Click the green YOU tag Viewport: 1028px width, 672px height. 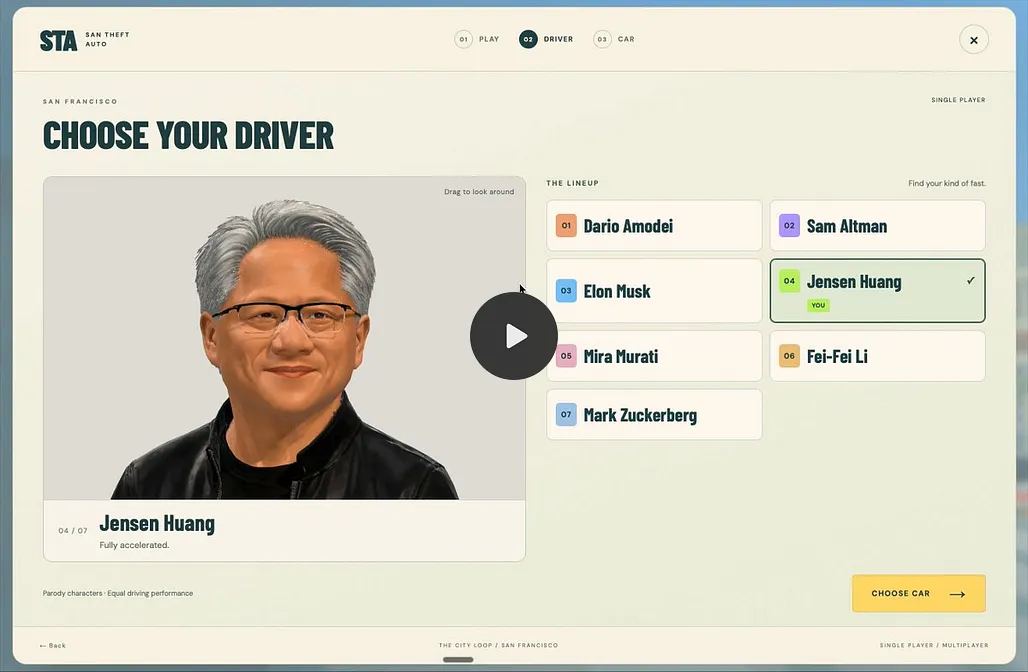tap(818, 305)
